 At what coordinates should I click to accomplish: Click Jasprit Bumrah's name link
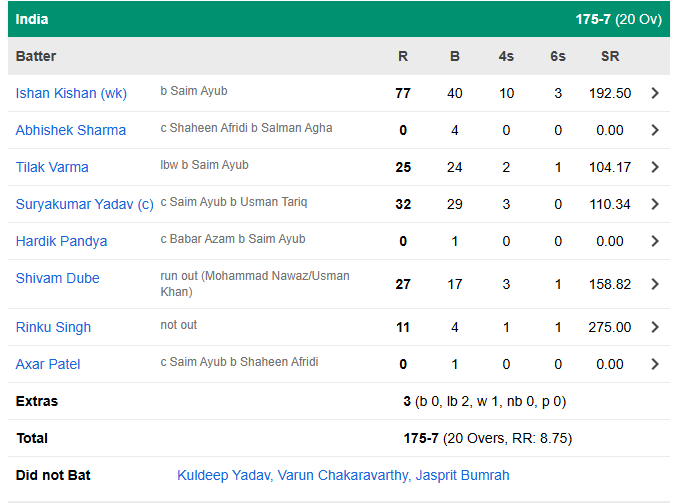[460, 475]
